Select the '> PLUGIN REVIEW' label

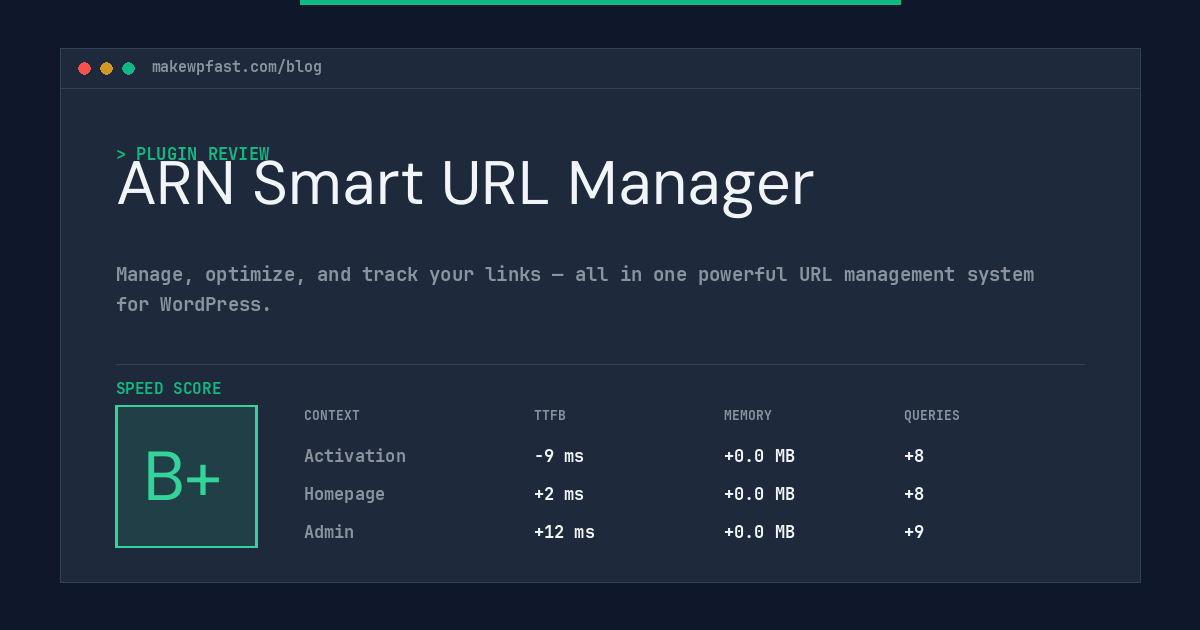coord(193,154)
